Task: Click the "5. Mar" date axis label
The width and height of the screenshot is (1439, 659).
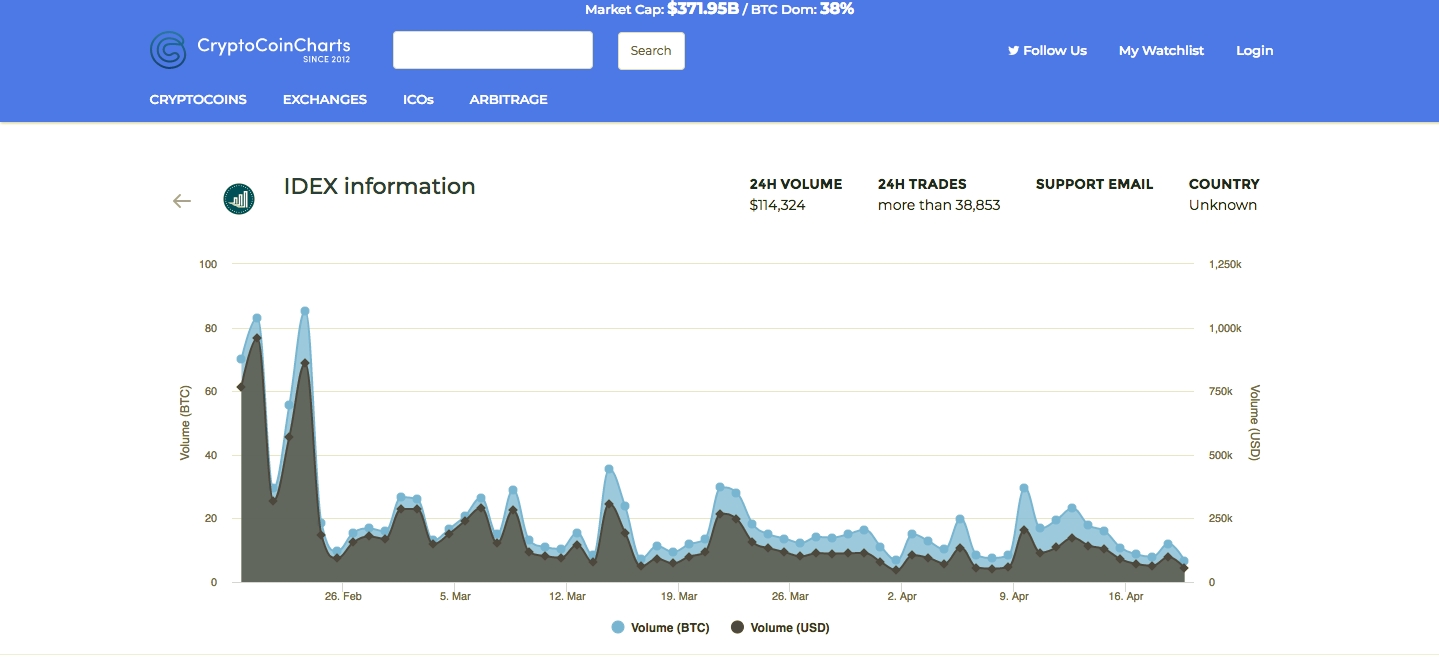Action: [455, 597]
